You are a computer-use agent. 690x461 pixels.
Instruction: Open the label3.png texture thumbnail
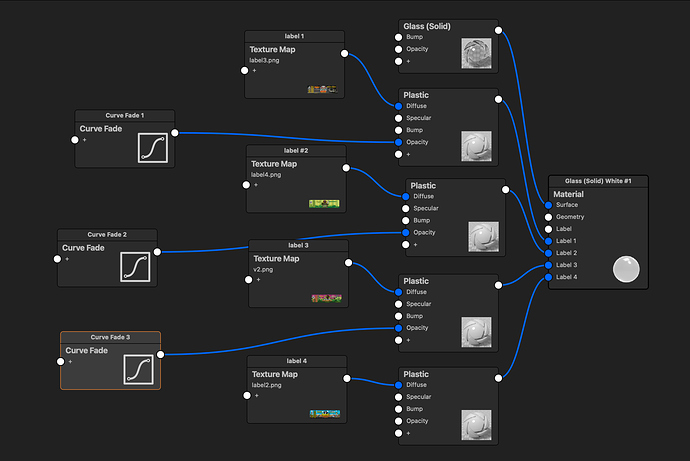(x=323, y=89)
